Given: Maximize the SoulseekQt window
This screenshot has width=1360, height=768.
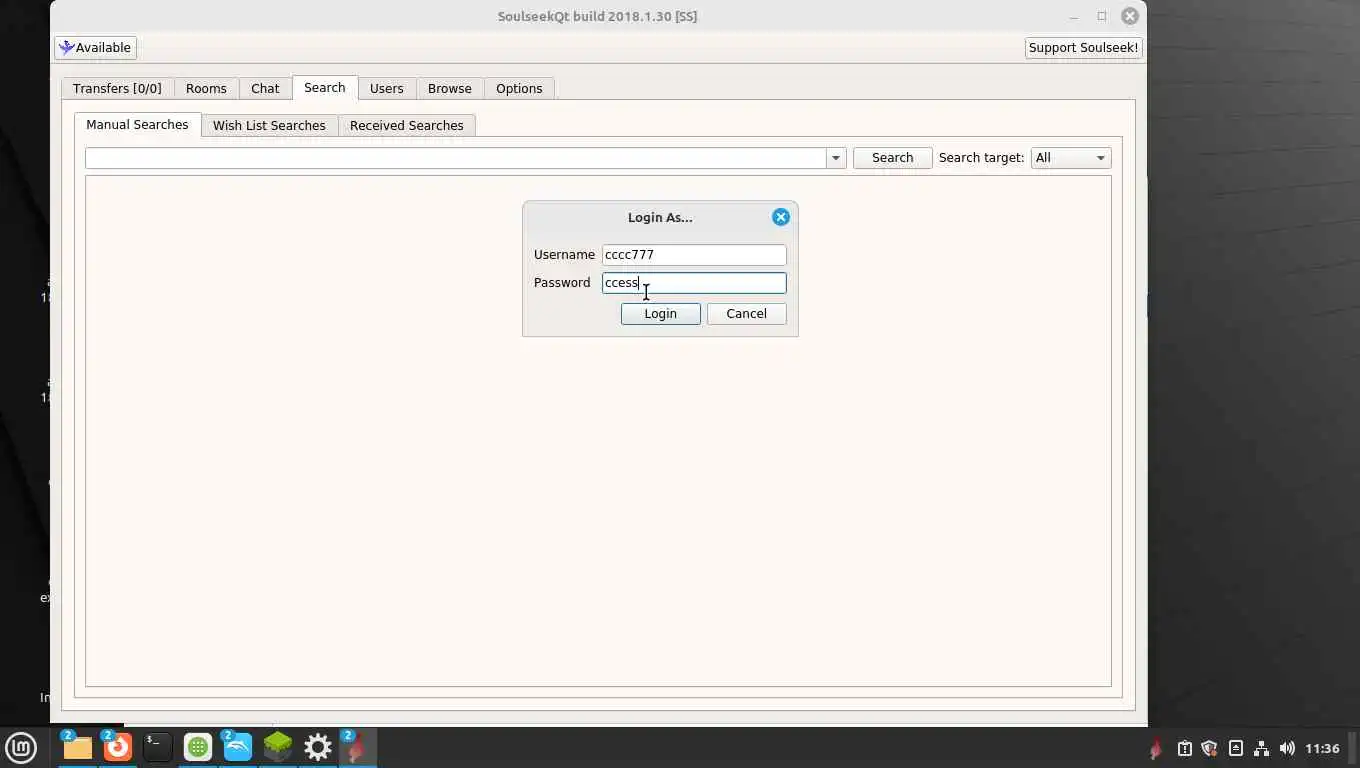Looking at the screenshot, I should pyautogui.click(x=1102, y=16).
